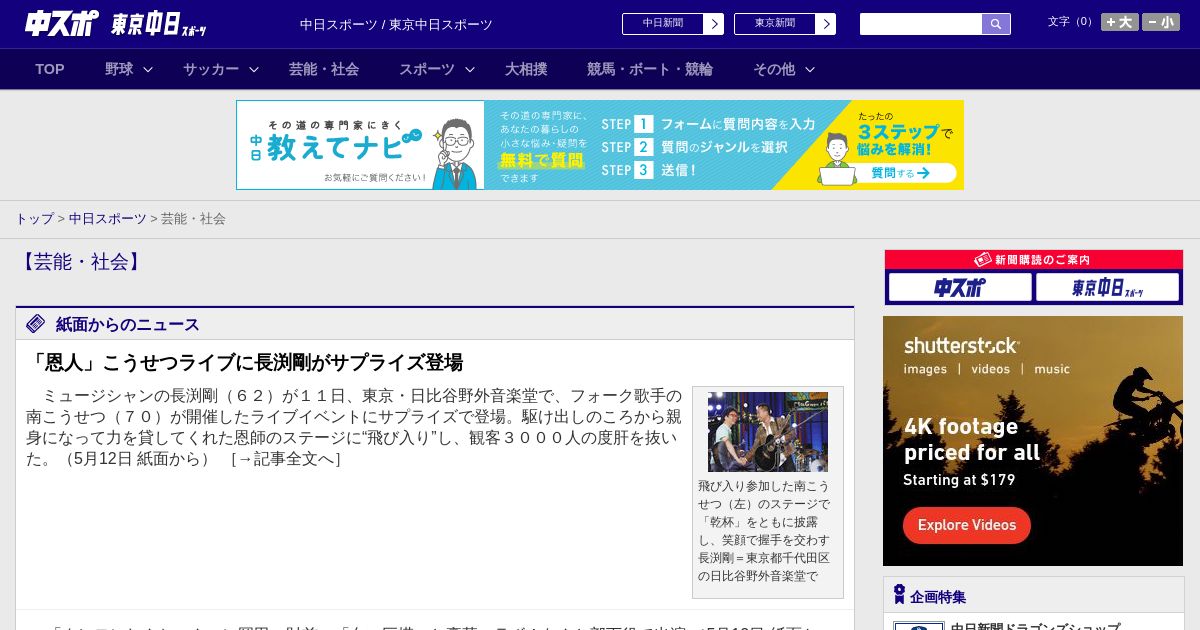This screenshot has width=1200, height=630.
Task: Decrease text size with －小 button
Action: (1161, 22)
